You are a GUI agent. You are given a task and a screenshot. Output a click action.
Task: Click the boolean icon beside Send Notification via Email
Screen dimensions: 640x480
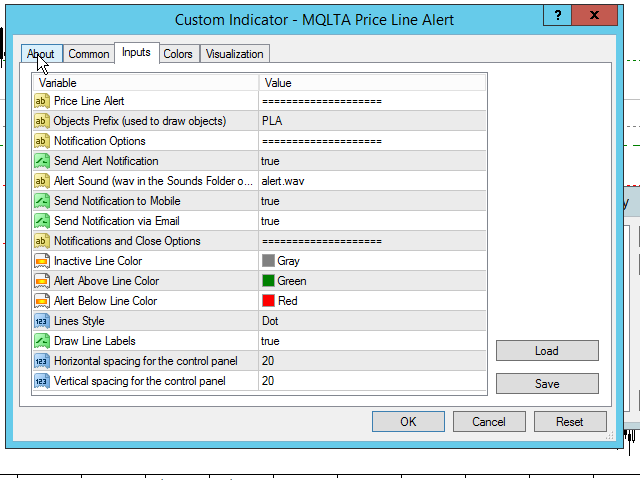(x=42, y=221)
